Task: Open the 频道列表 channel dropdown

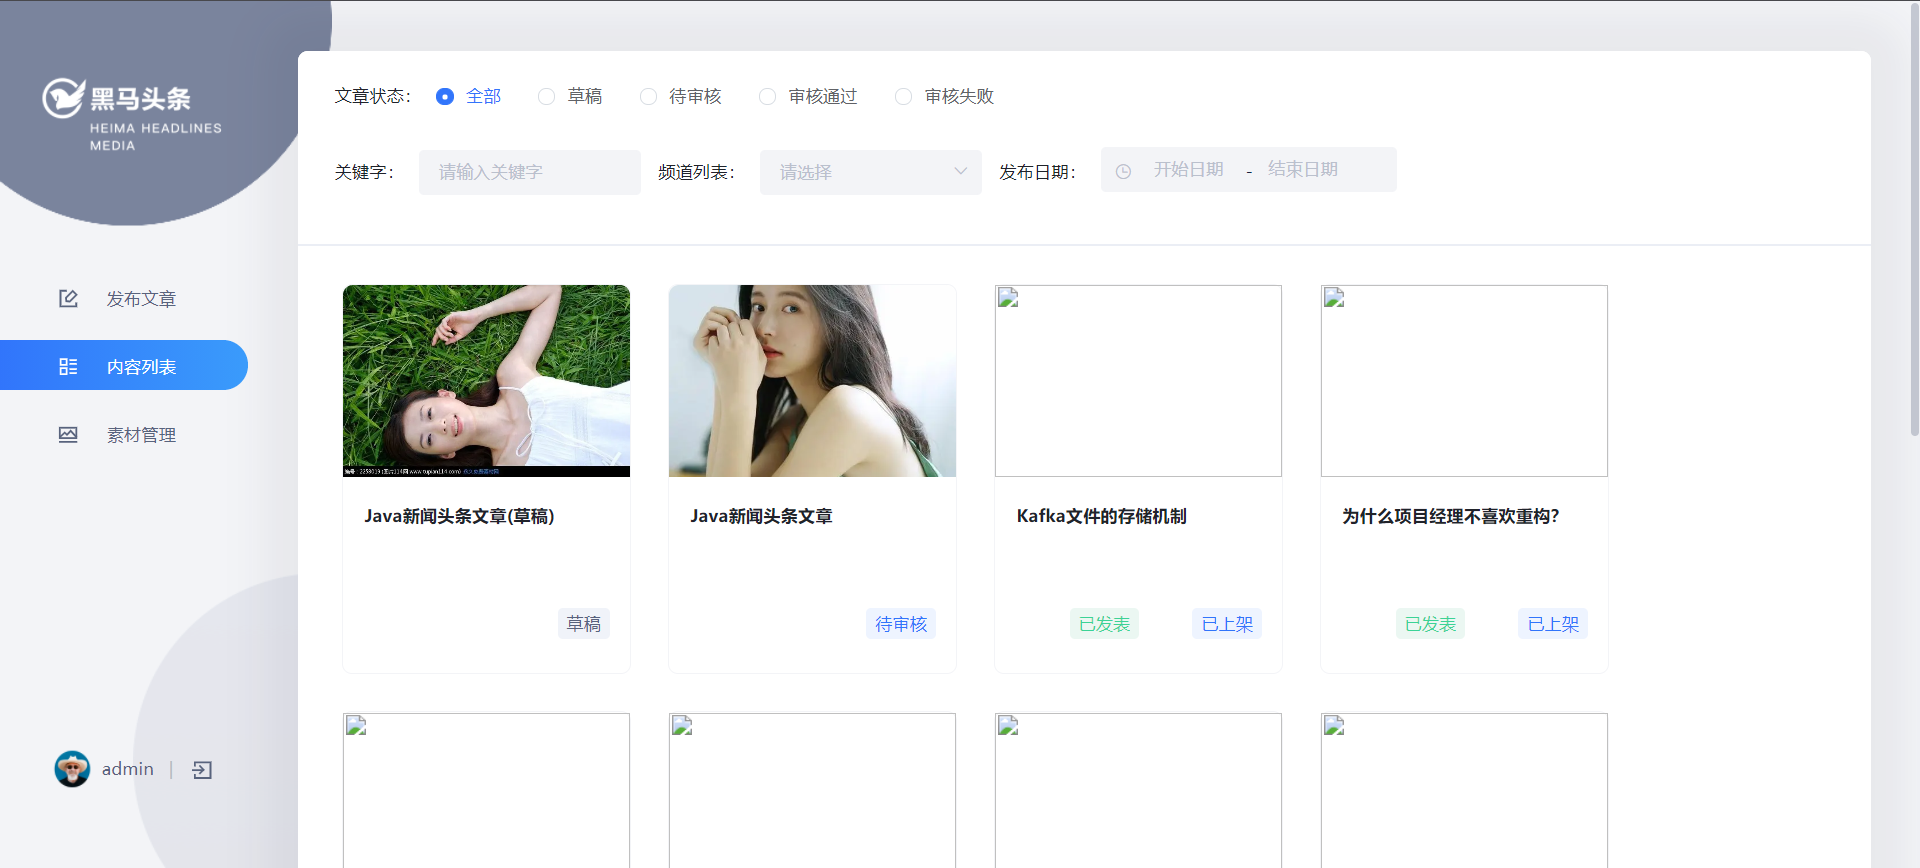Action: tap(871, 172)
